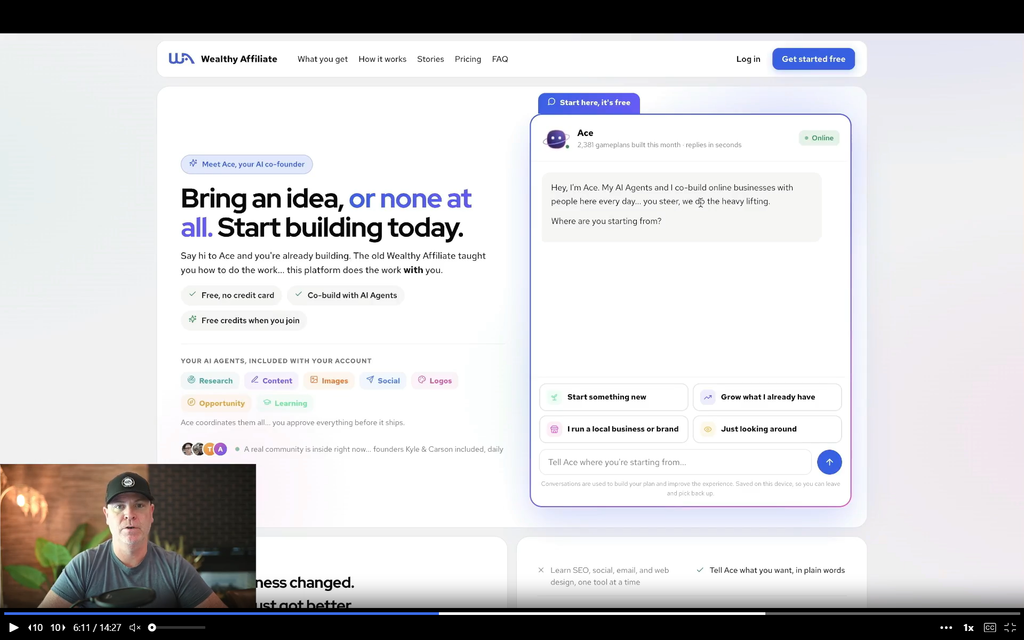The image size is (1024, 640).
Task: Seek on the video progress bar
Action: click(x=512, y=614)
